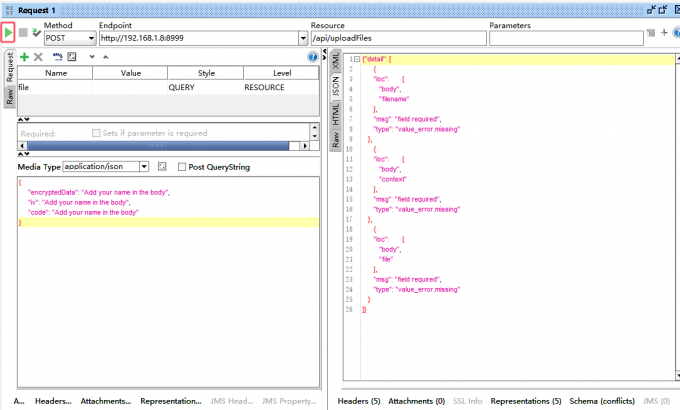Click the empty Parameters field

pos(566,38)
